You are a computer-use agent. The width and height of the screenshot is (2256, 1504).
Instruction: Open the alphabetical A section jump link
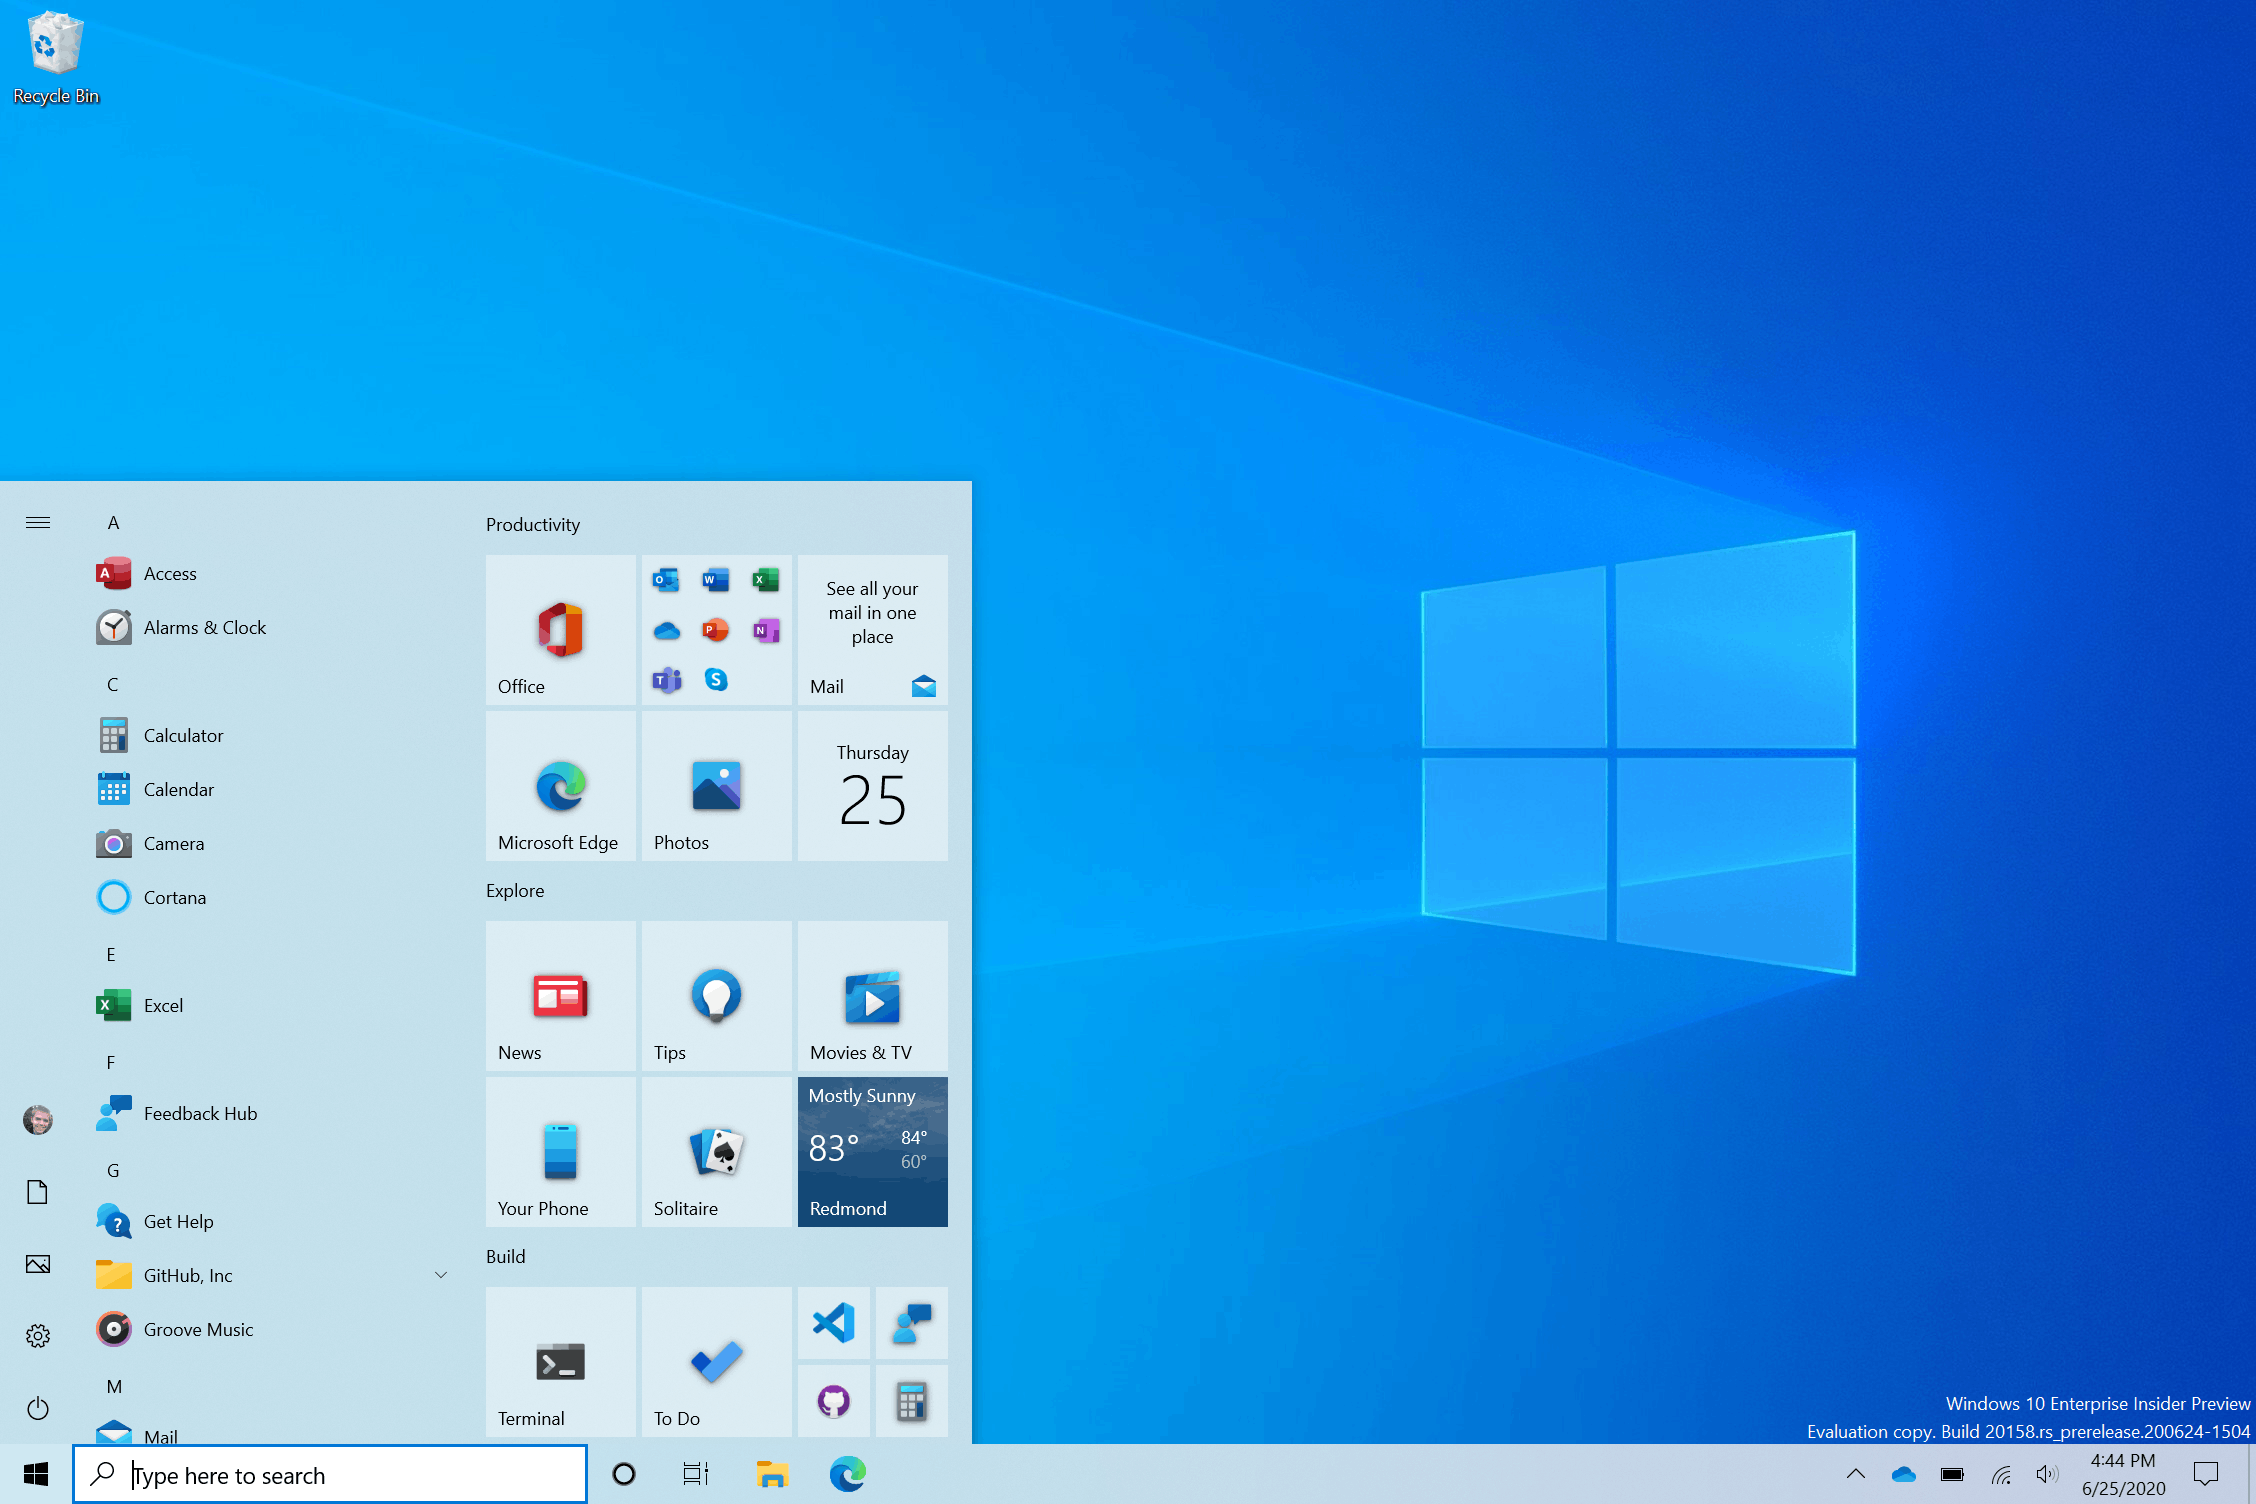[112, 522]
